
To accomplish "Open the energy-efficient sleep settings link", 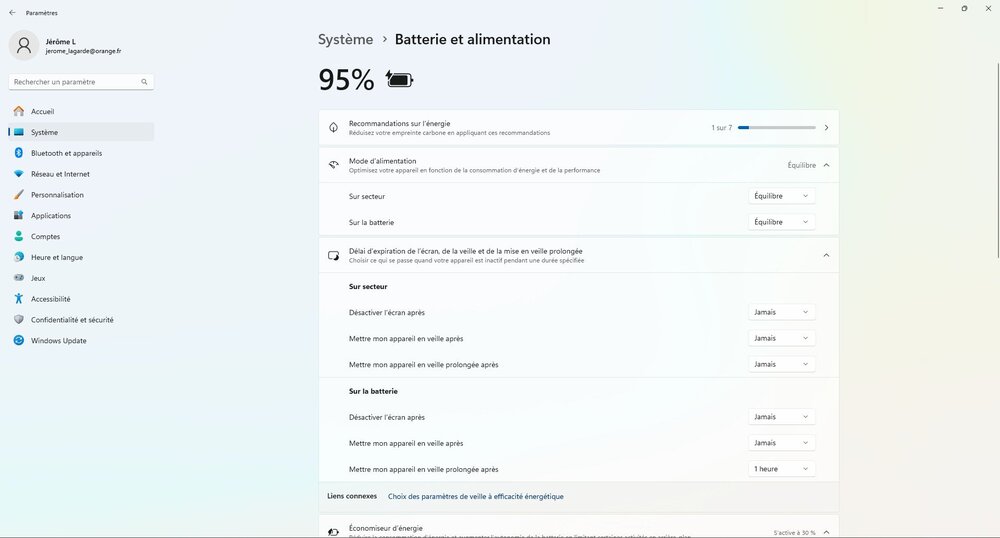I will coord(475,496).
